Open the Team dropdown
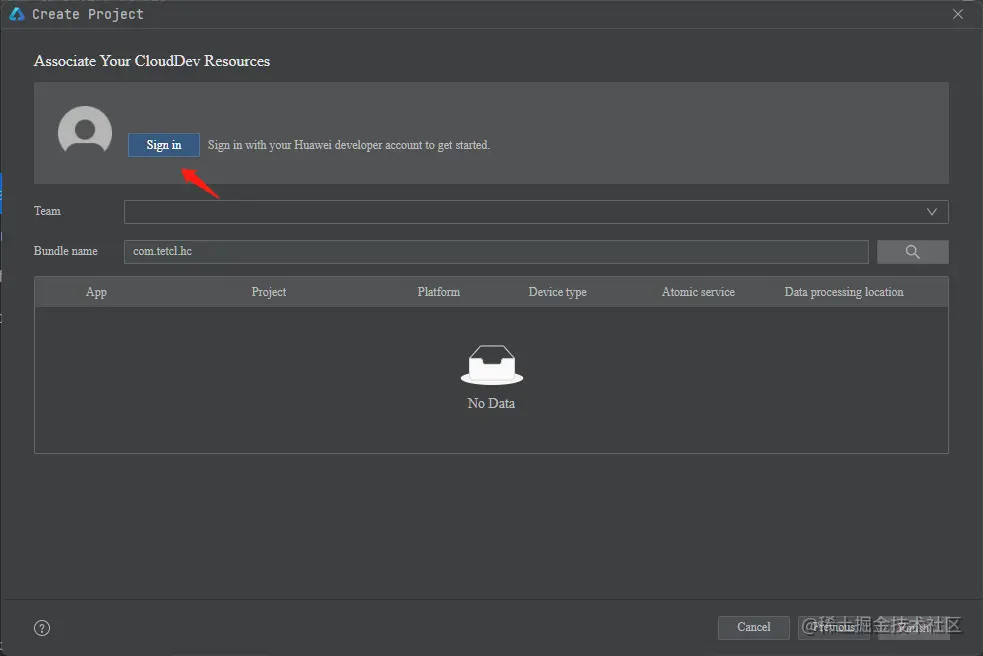The height and width of the screenshot is (656, 983). [536, 212]
